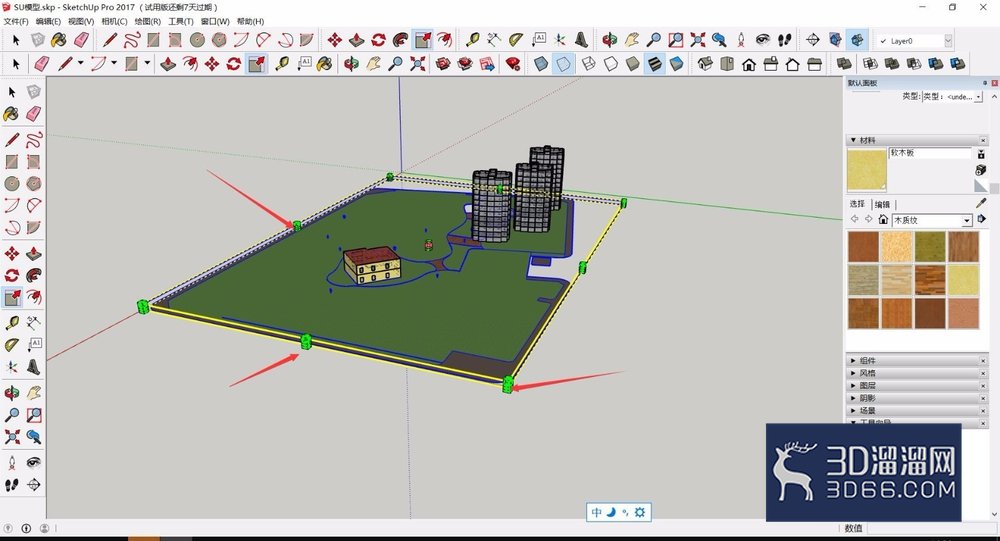Viewport: 1000px width, 541px height.
Task: Toggle the moon half-width input icon
Action: (x=610, y=512)
